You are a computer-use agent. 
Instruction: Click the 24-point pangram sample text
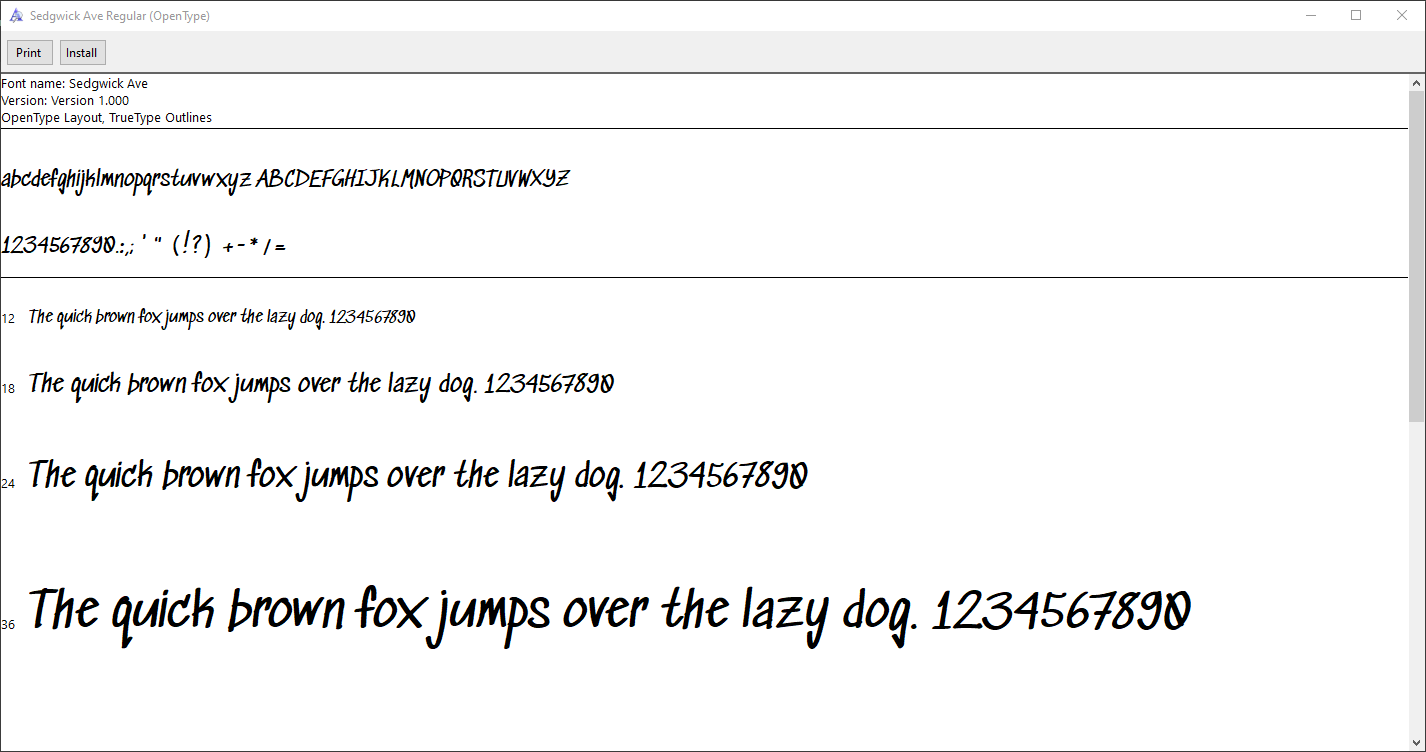tap(418, 476)
